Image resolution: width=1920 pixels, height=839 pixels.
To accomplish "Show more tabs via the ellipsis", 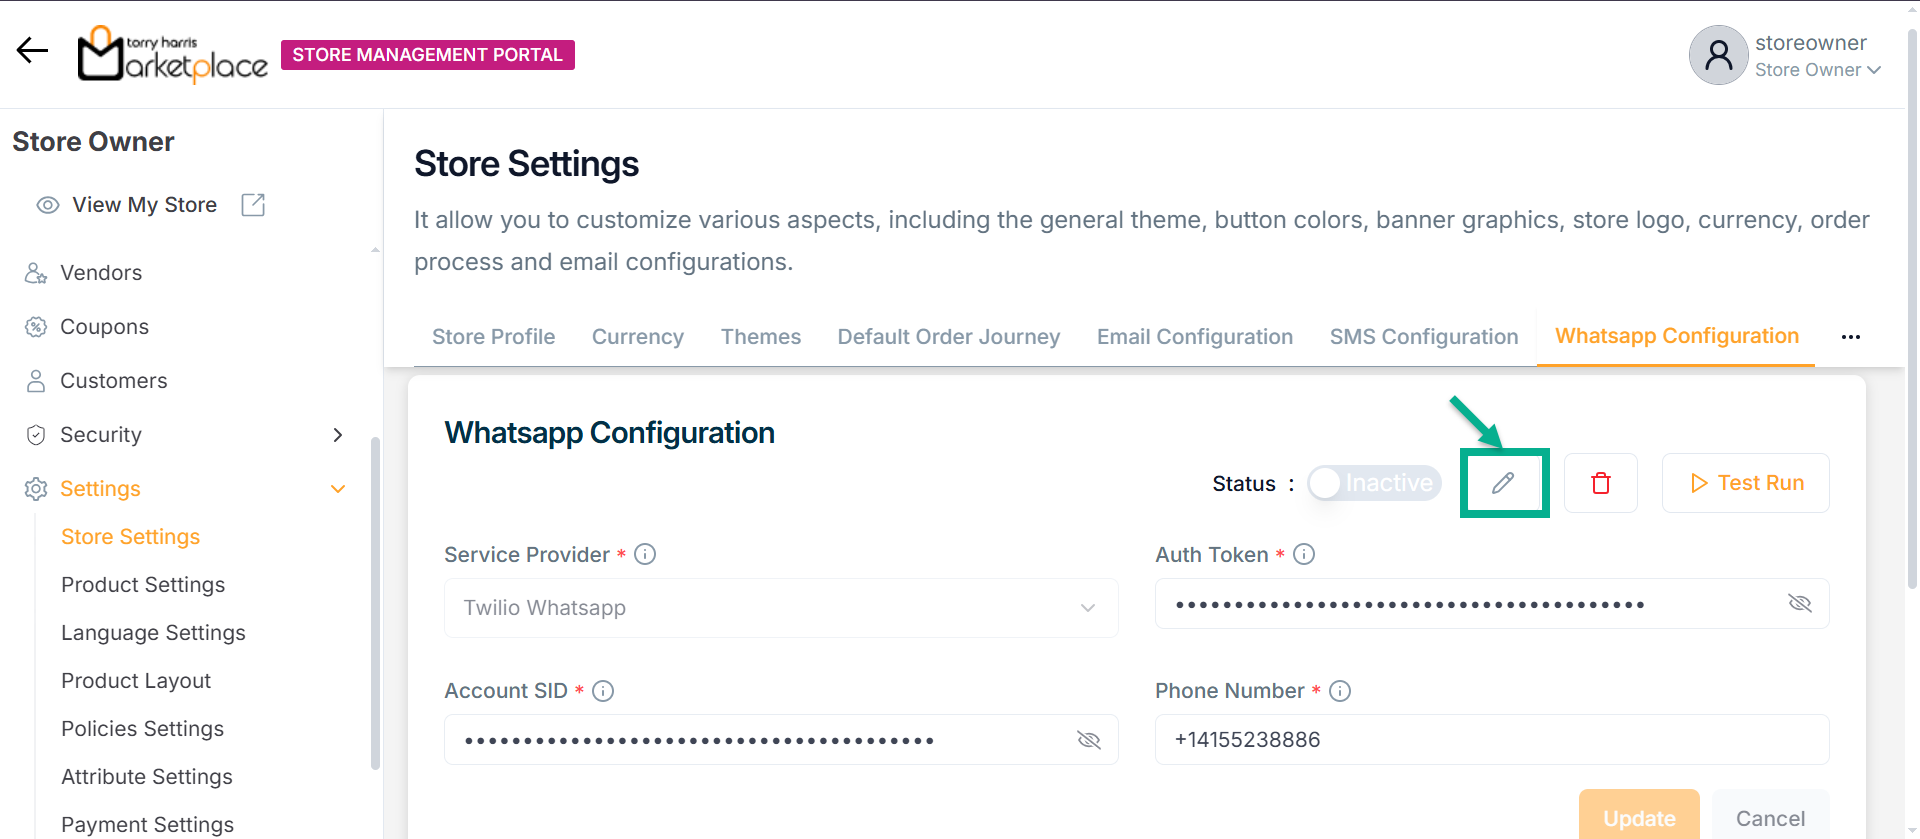I will (x=1850, y=337).
